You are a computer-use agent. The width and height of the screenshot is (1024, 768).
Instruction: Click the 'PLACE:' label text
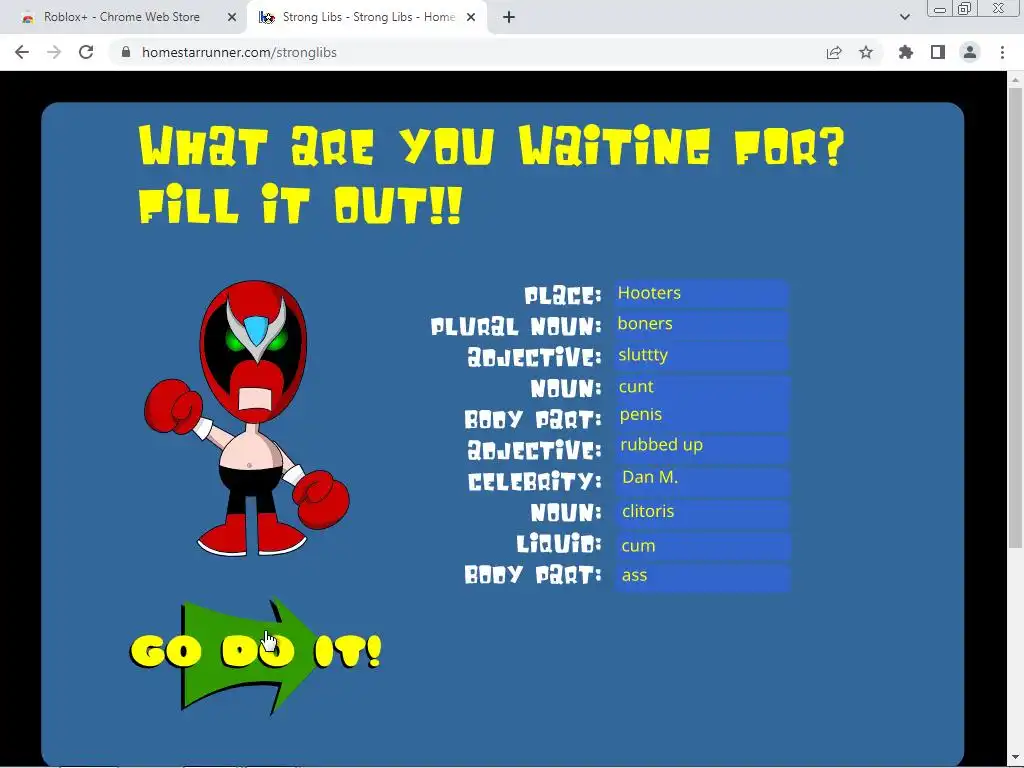(563, 295)
